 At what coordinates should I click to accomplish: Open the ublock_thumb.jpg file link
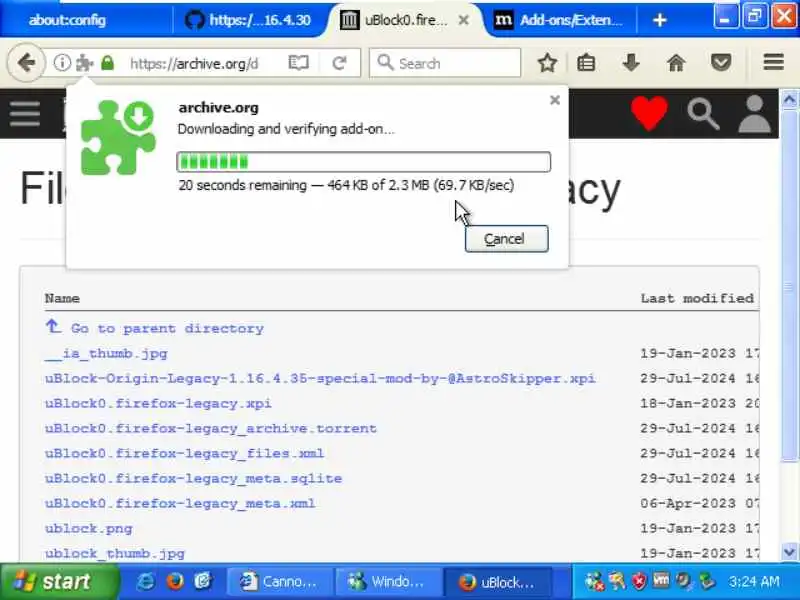(115, 554)
